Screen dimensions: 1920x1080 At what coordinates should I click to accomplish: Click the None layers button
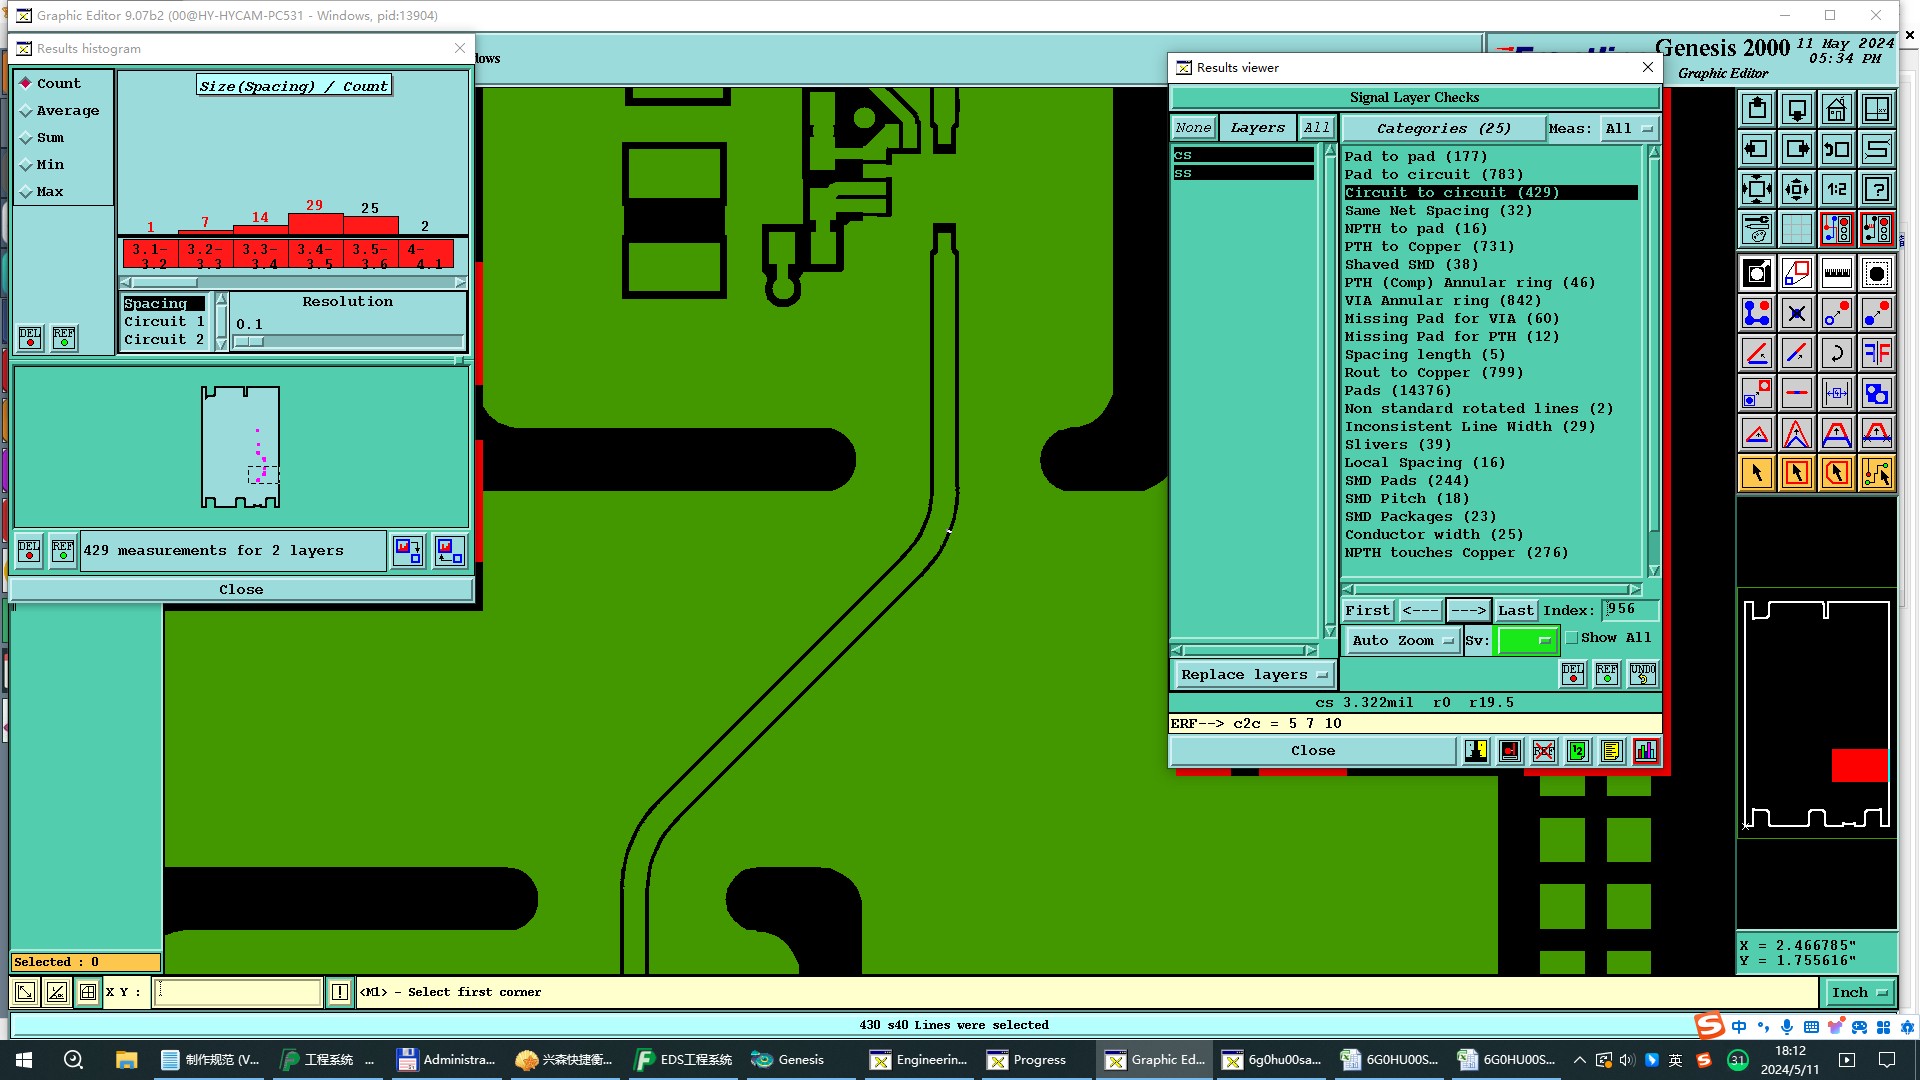click(1193, 128)
